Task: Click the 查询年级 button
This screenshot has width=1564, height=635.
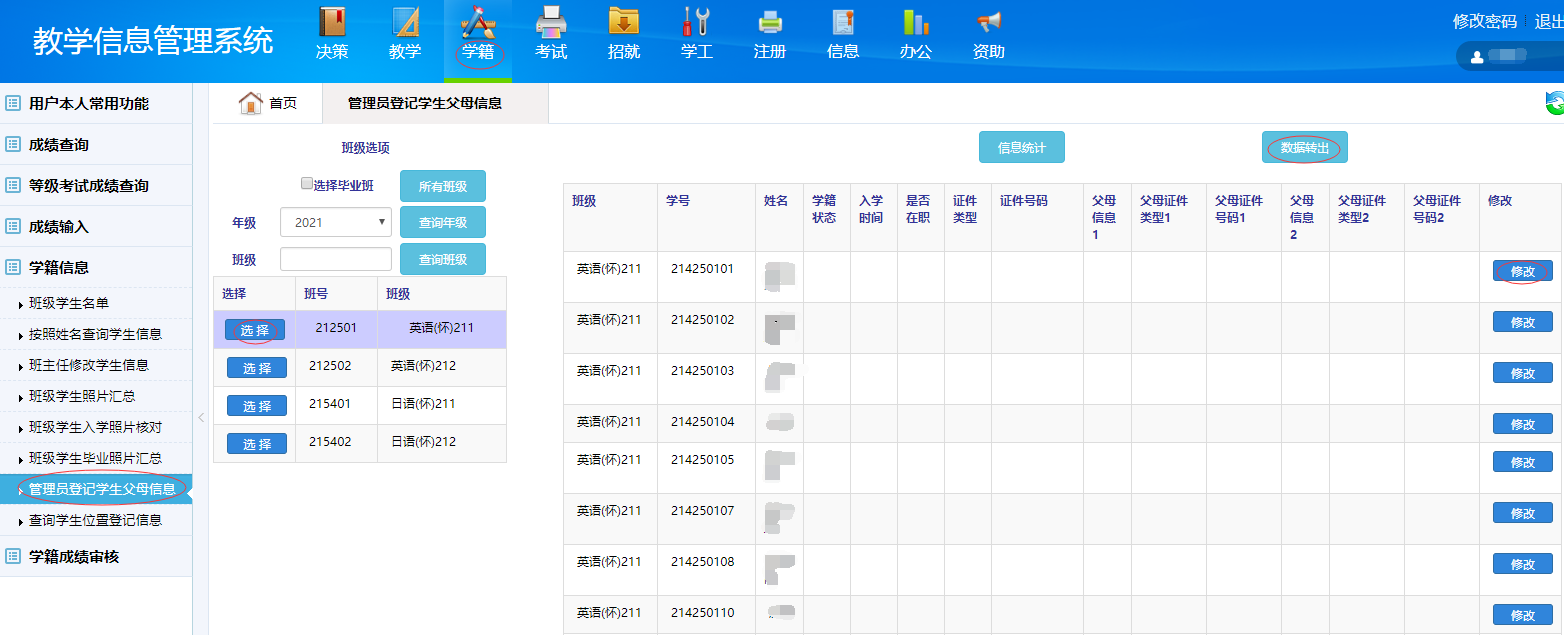Action: coord(443,222)
